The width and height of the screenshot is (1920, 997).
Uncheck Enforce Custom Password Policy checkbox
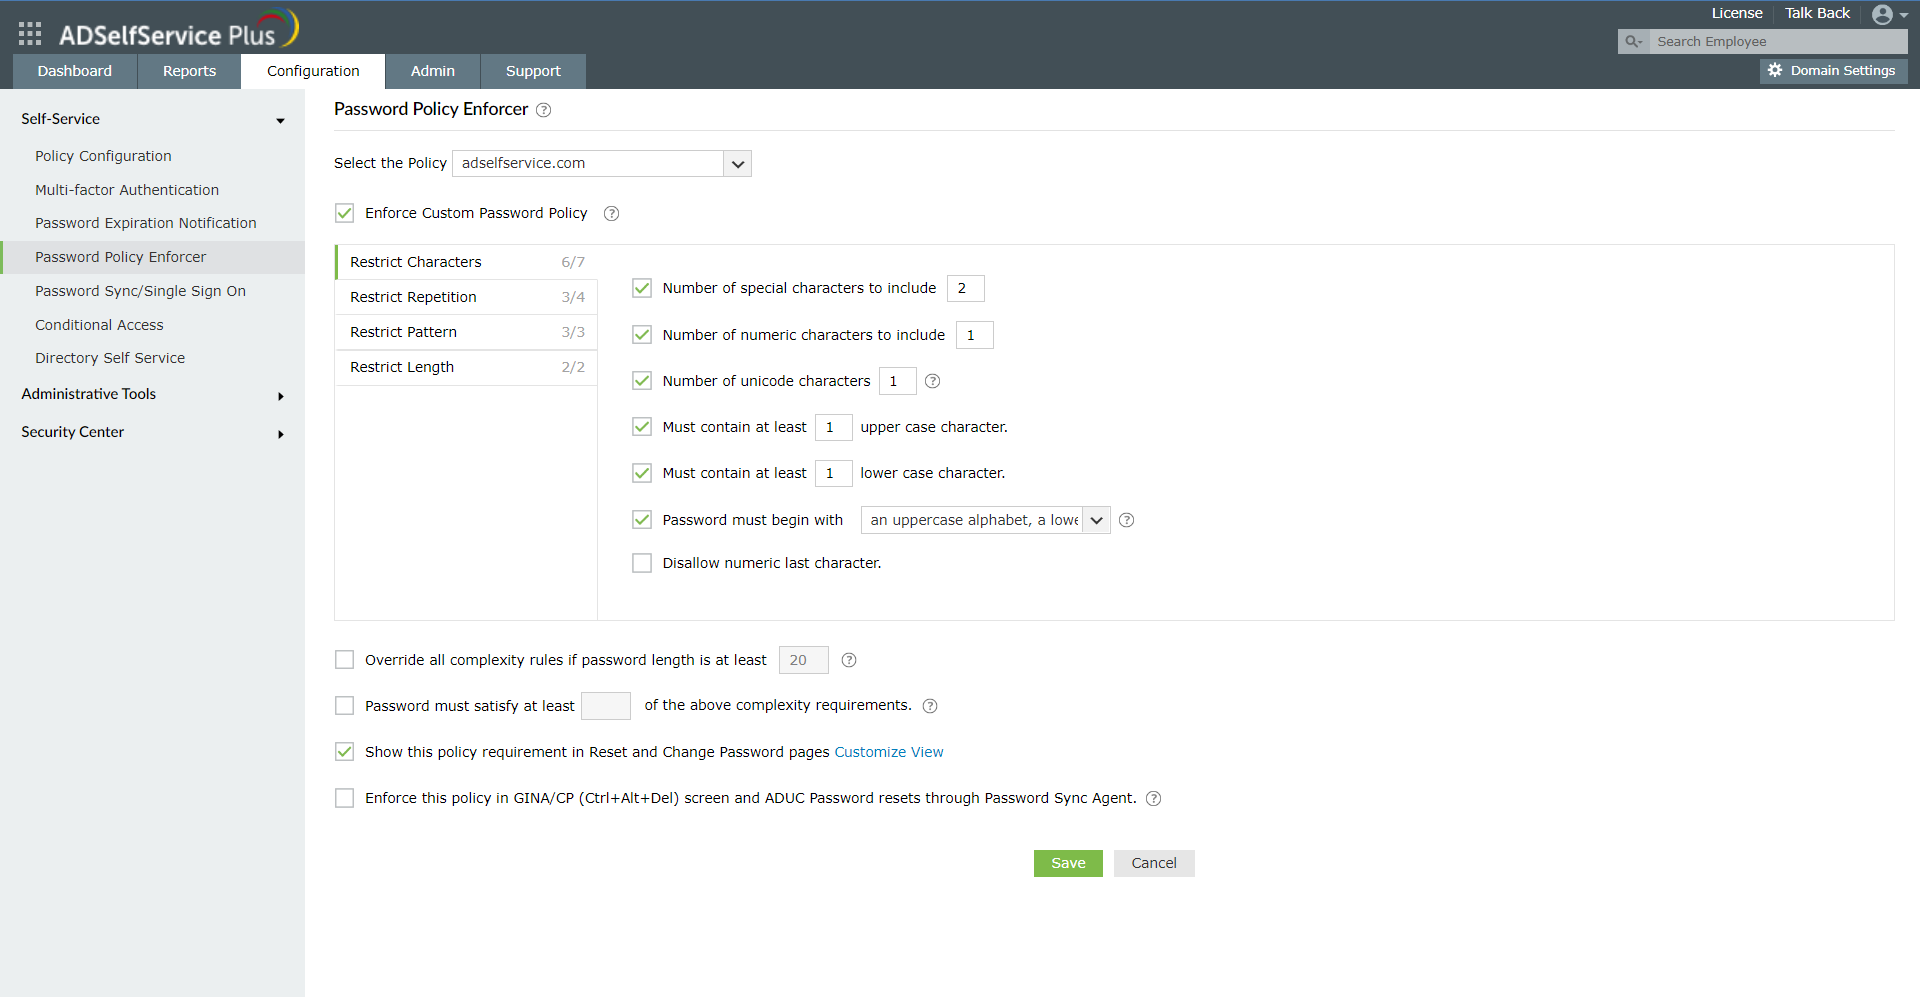pyautogui.click(x=345, y=213)
